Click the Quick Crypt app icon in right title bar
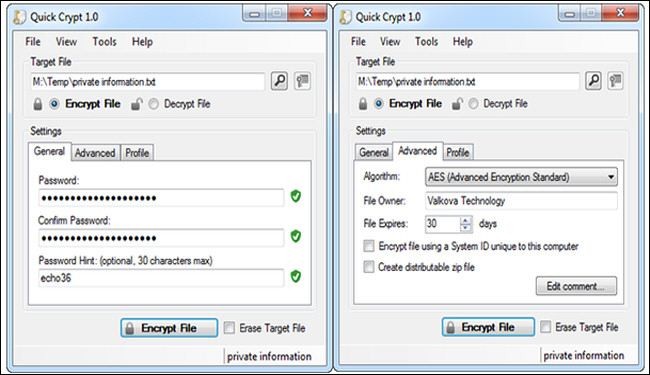 coord(345,17)
